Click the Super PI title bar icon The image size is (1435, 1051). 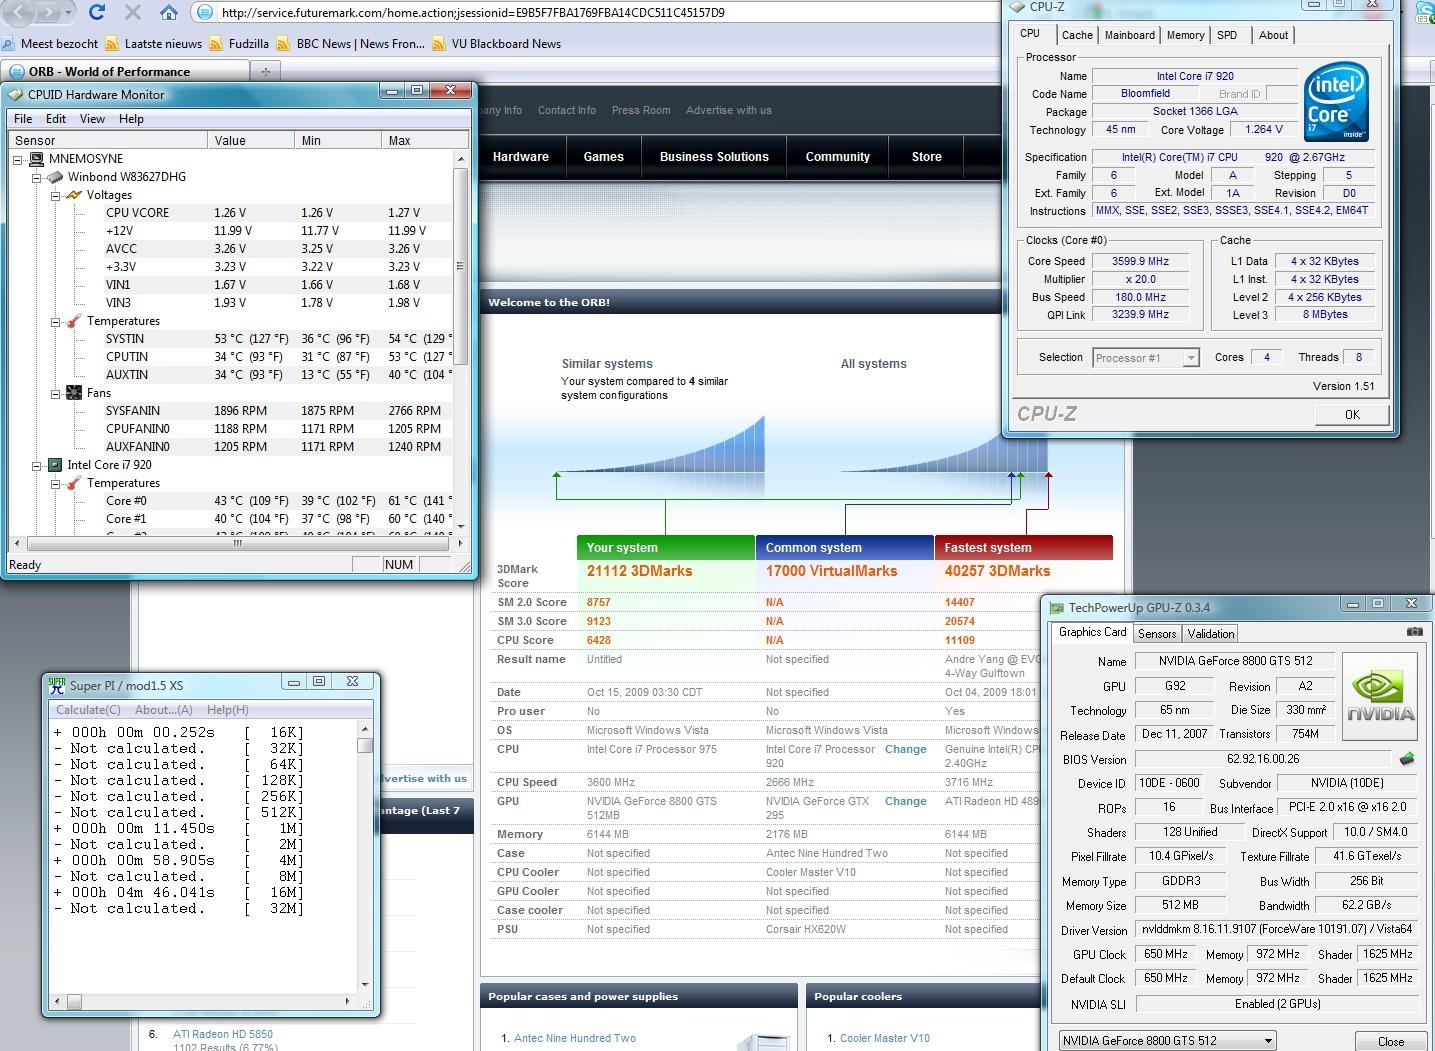(x=56, y=685)
